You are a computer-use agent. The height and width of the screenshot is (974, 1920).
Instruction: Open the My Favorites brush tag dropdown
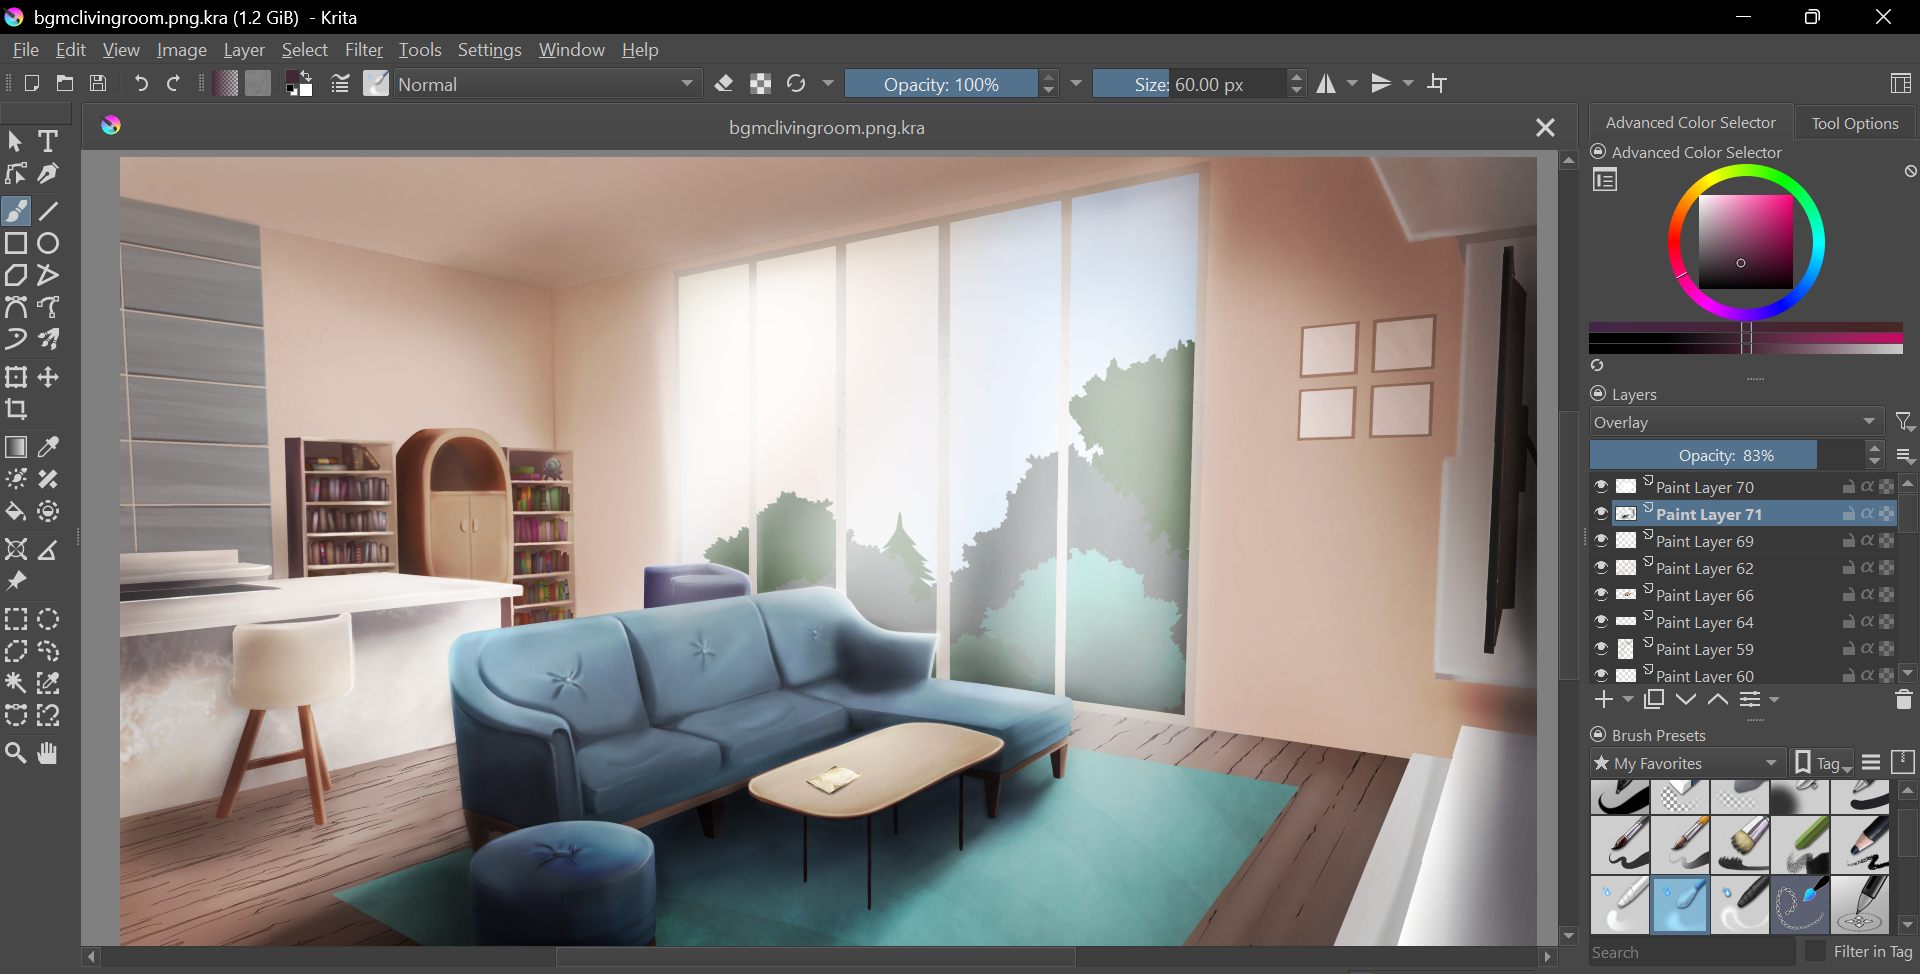1687,763
